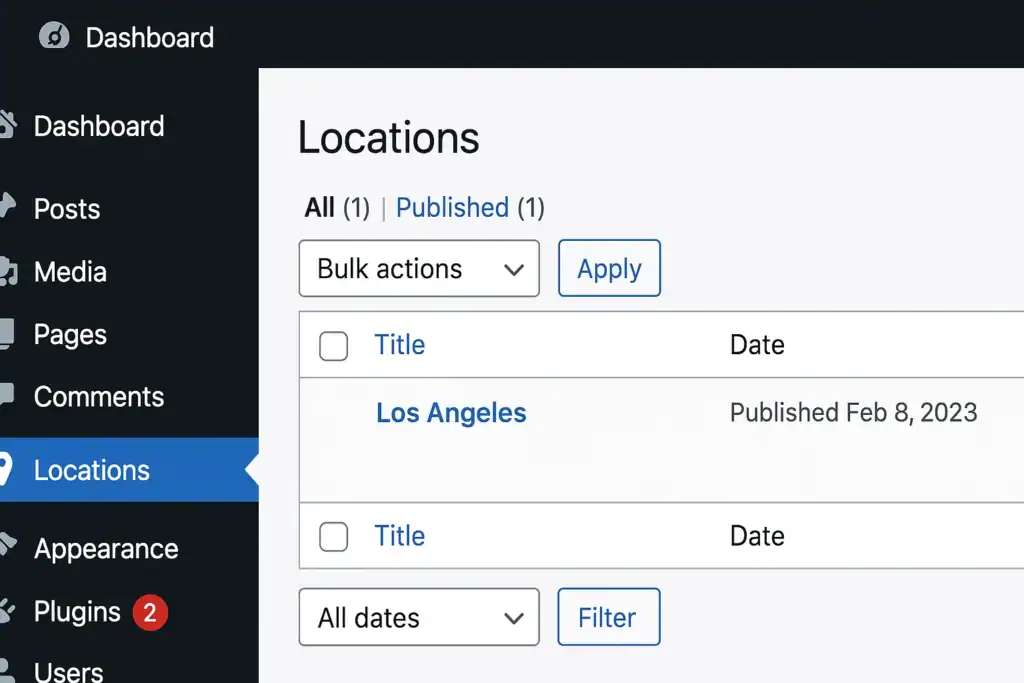Expand the Bulk actions chevron arrow

(x=515, y=268)
